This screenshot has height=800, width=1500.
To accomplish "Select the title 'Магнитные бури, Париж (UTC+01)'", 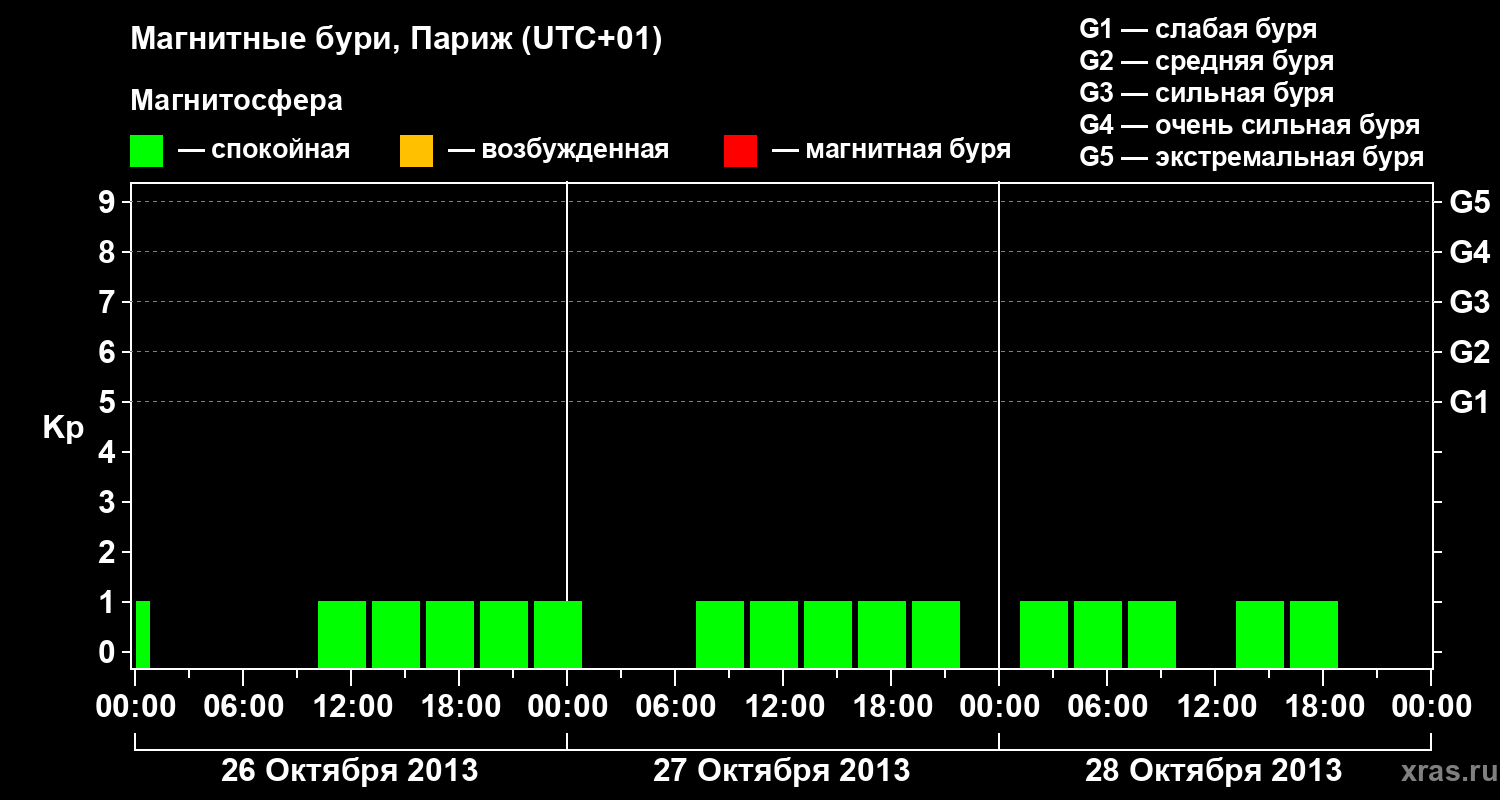I will click(x=396, y=40).
